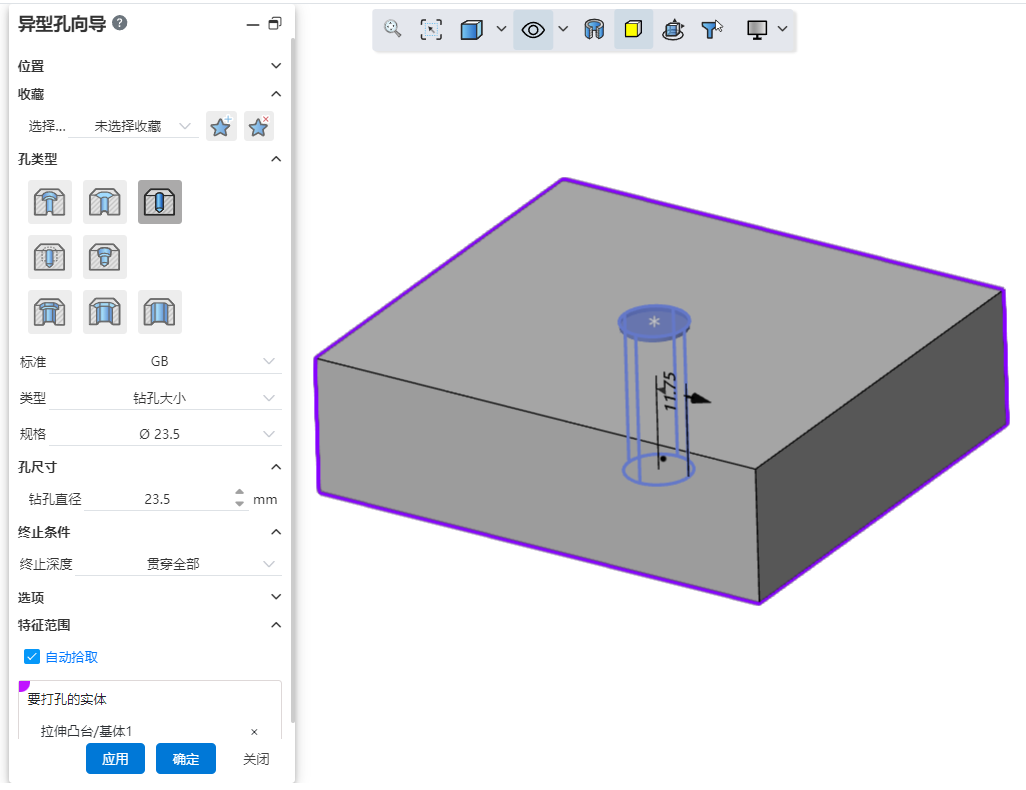Screen dimensions: 1026x790
Task: Click the 确定 button
Action: pyautogui.click(x=186, y=759)
